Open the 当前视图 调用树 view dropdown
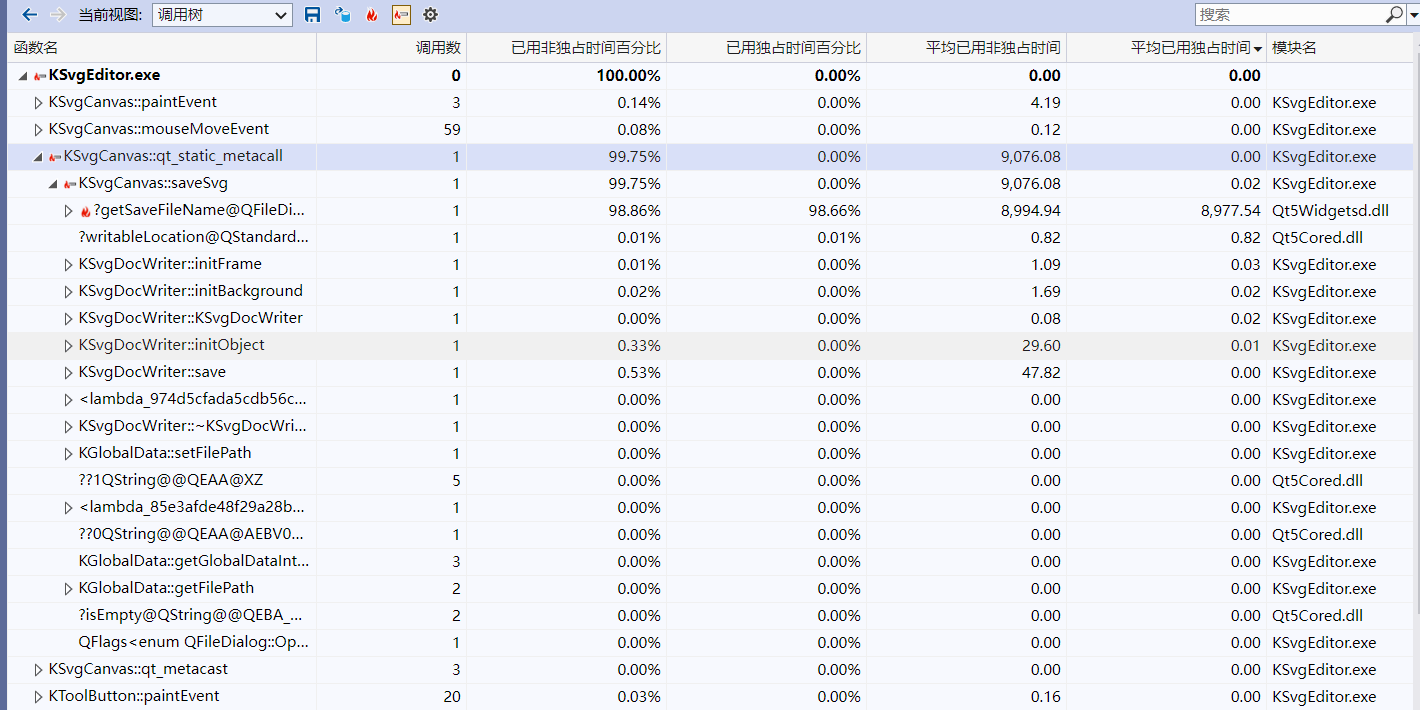The image size is (1420, 710). pyautogui.click(x=222, y=15)
